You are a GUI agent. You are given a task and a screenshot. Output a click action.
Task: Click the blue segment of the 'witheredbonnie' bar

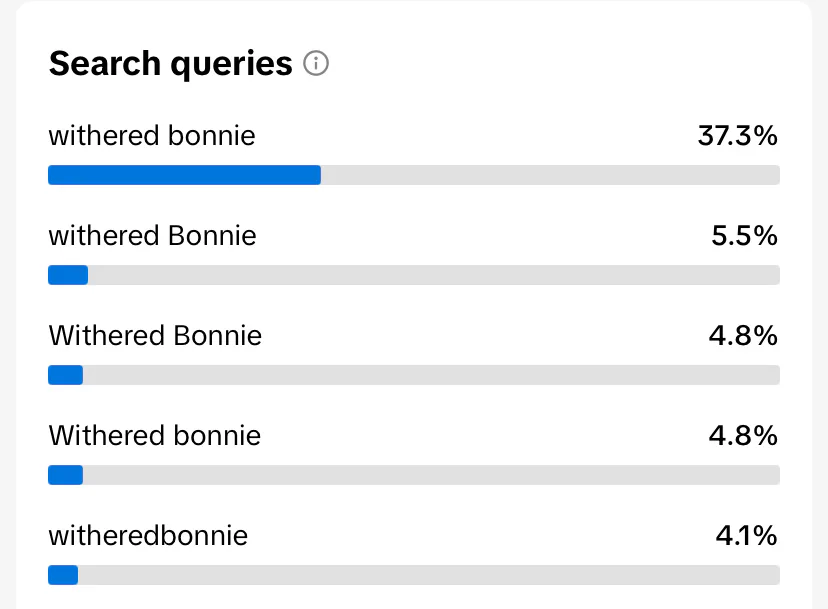click(63, 575)
